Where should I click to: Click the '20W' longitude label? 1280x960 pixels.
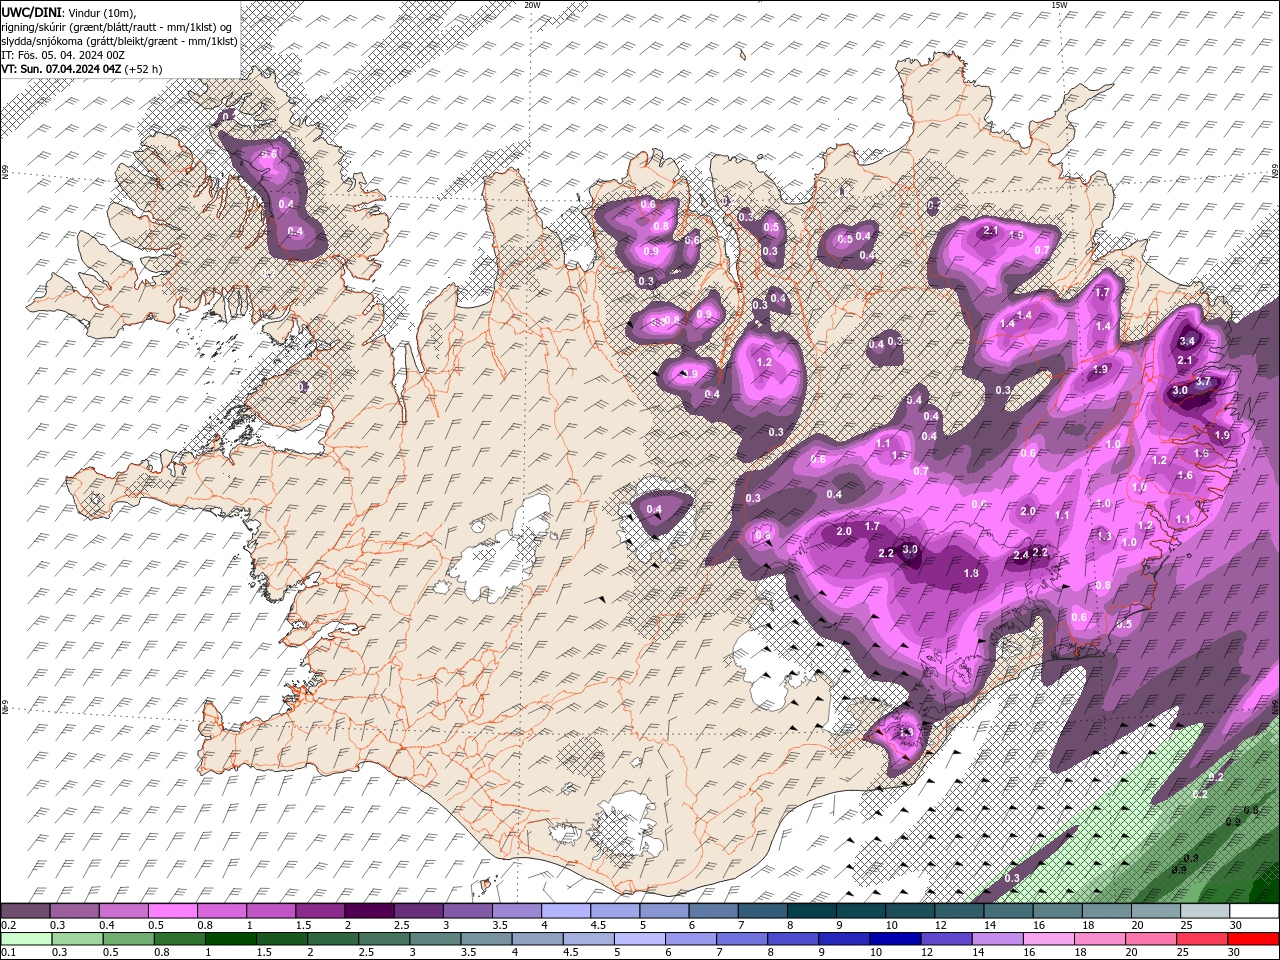[x=532, y=5]
